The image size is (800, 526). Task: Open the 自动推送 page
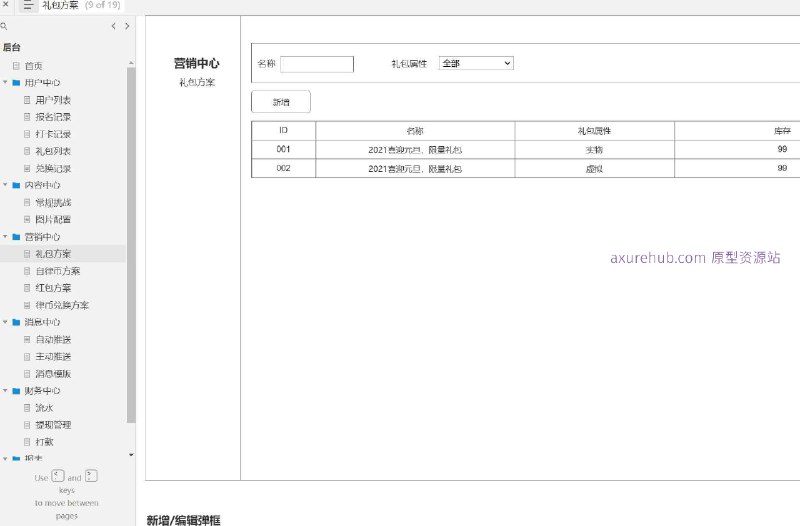53,339
